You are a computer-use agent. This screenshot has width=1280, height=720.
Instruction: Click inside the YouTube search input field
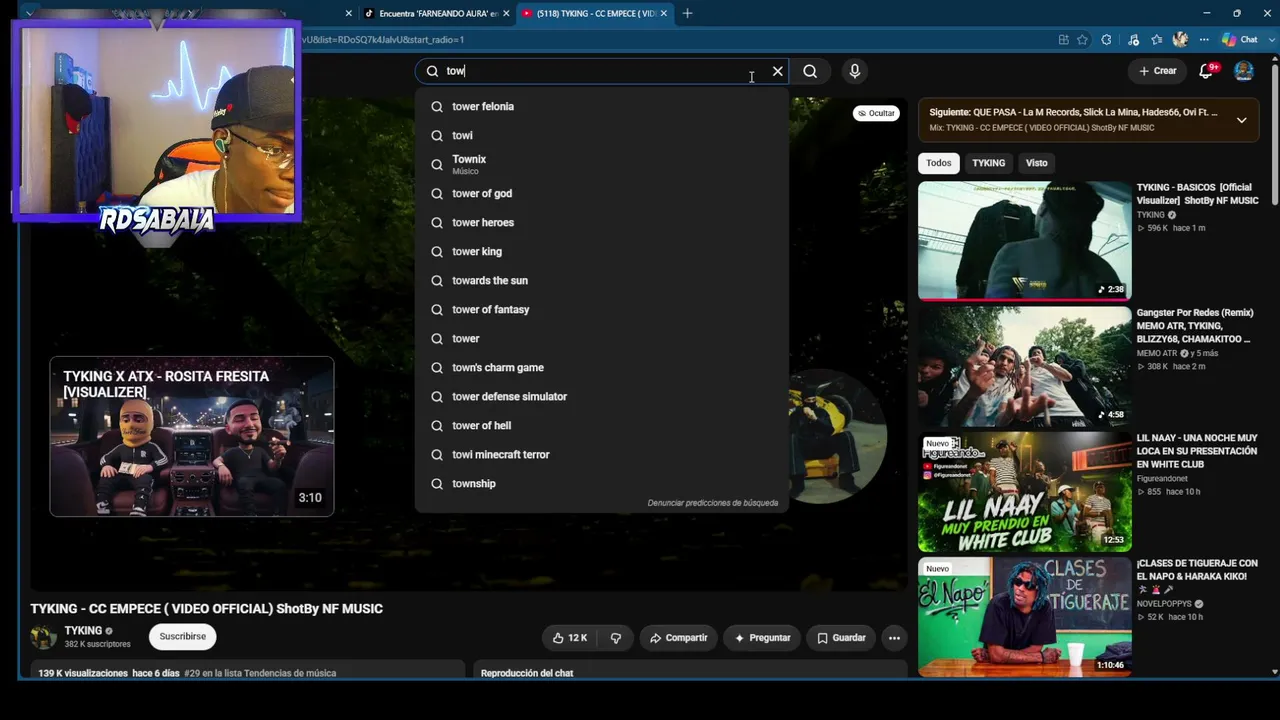(600, 71)
